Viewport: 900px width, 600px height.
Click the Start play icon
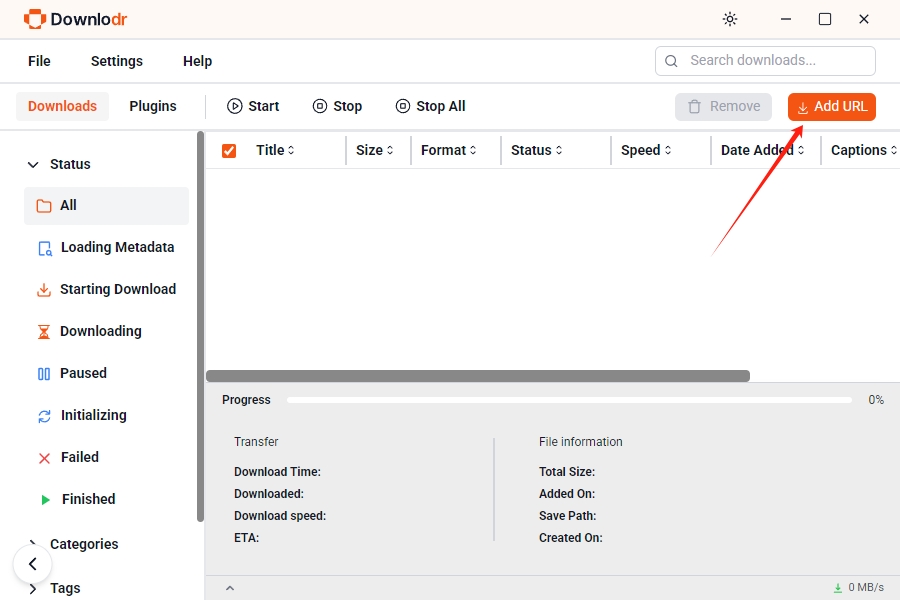234,106
